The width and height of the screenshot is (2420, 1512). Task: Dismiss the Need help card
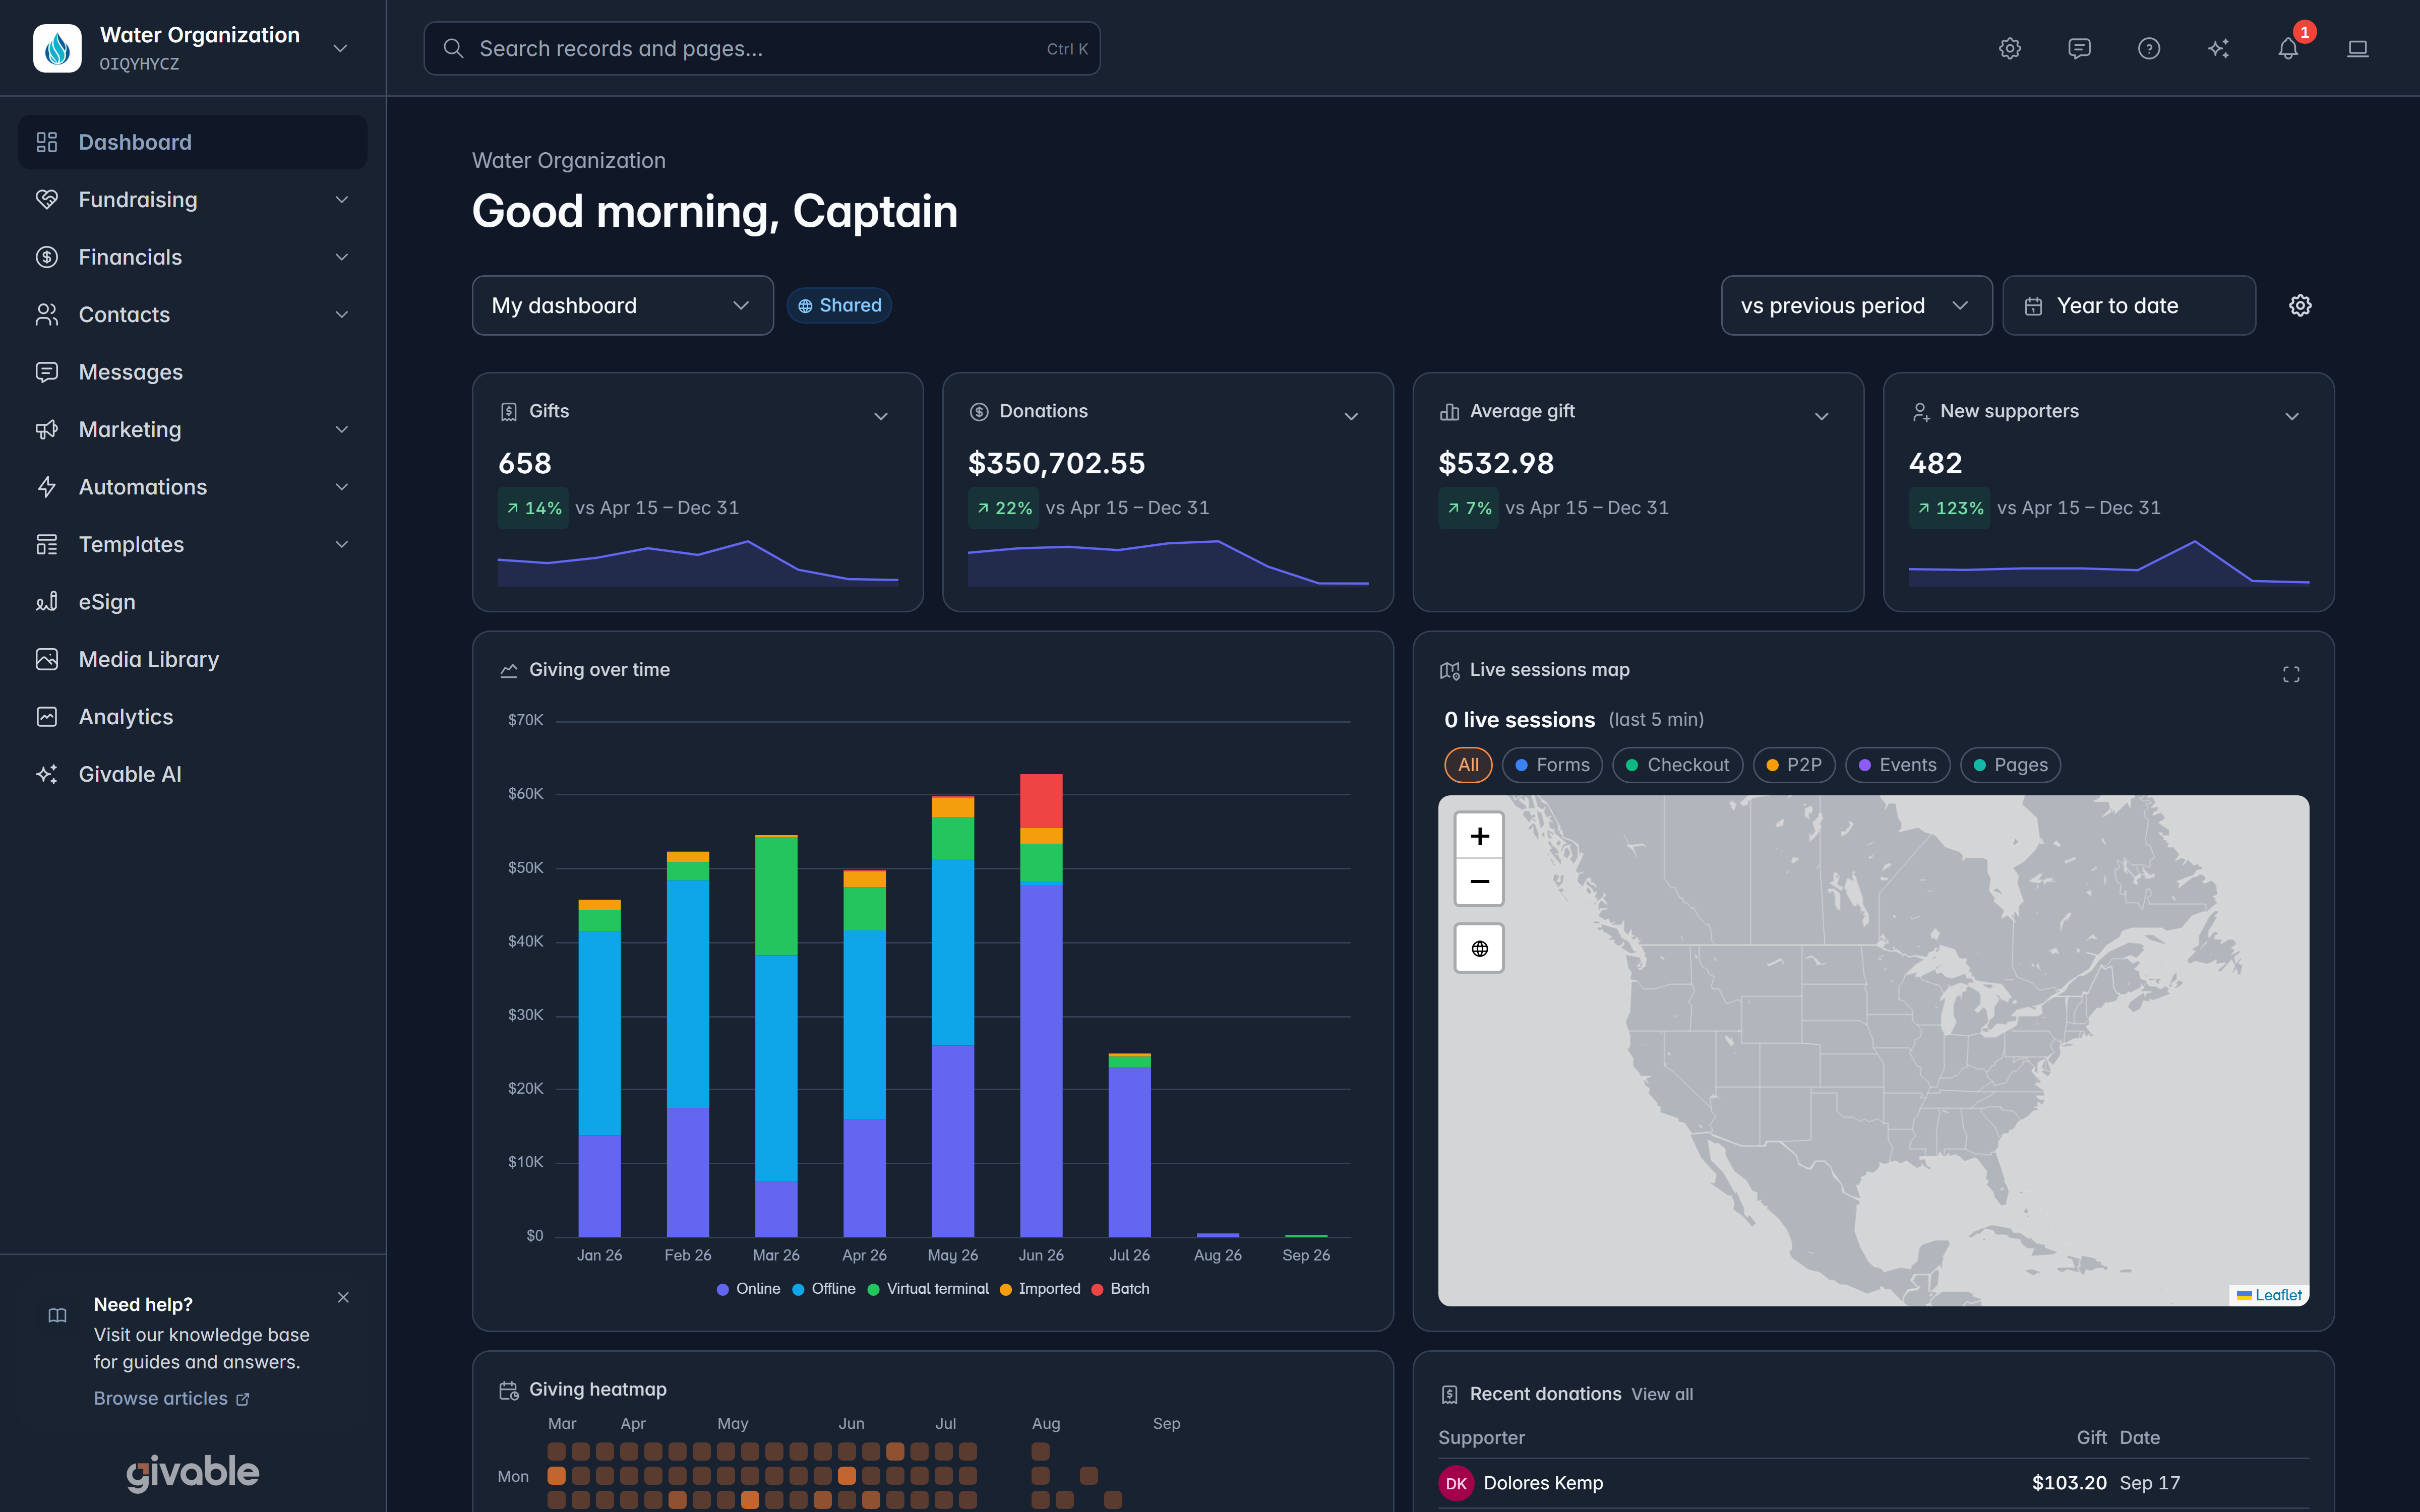pyautogui.click(x=343, y=1297)
